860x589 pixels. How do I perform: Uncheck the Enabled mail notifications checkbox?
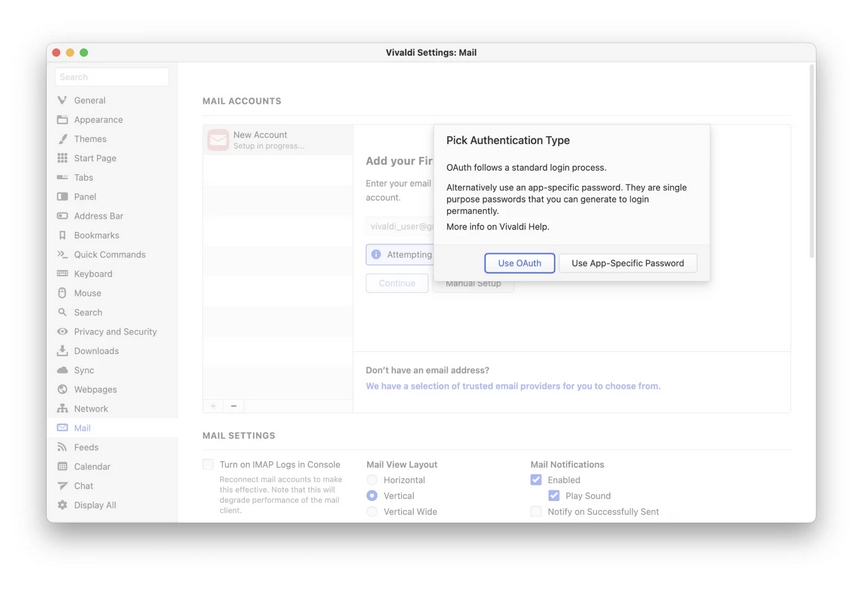[x=536, y=480]
